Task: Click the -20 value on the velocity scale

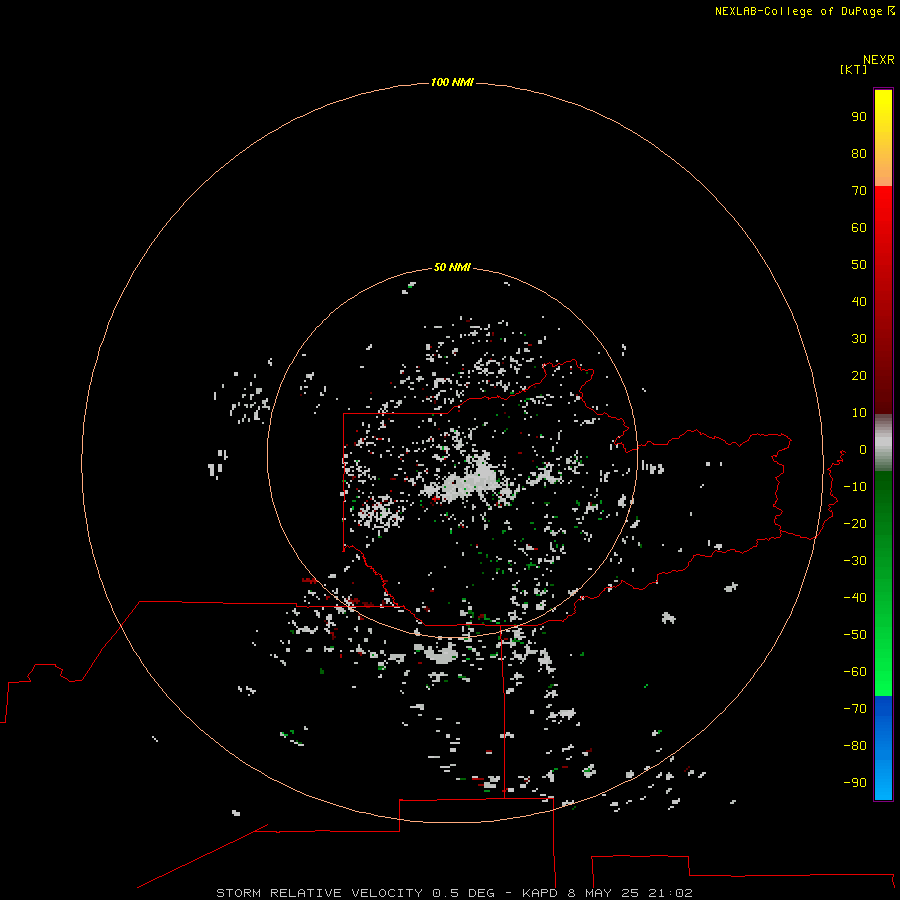Action: pyautogui.click(x=855, y=523)
